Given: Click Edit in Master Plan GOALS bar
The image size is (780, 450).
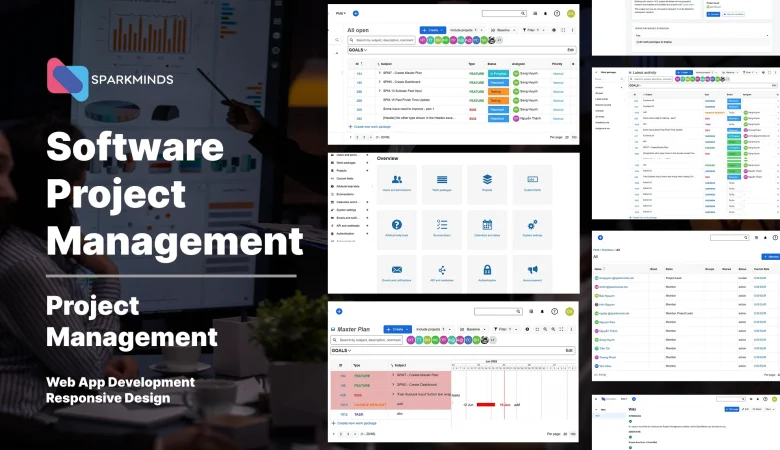Looking at the screenshot, I should (x=569, y=351).
